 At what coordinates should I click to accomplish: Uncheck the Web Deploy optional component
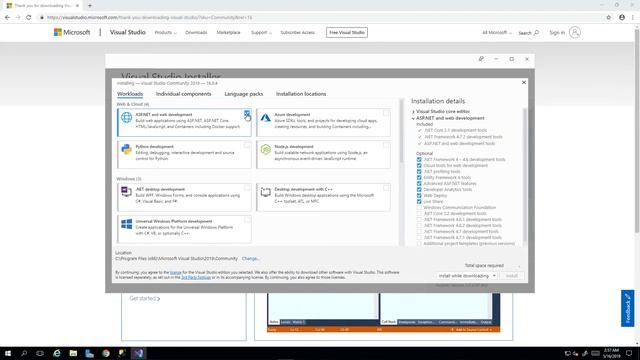tap(419, 196)
